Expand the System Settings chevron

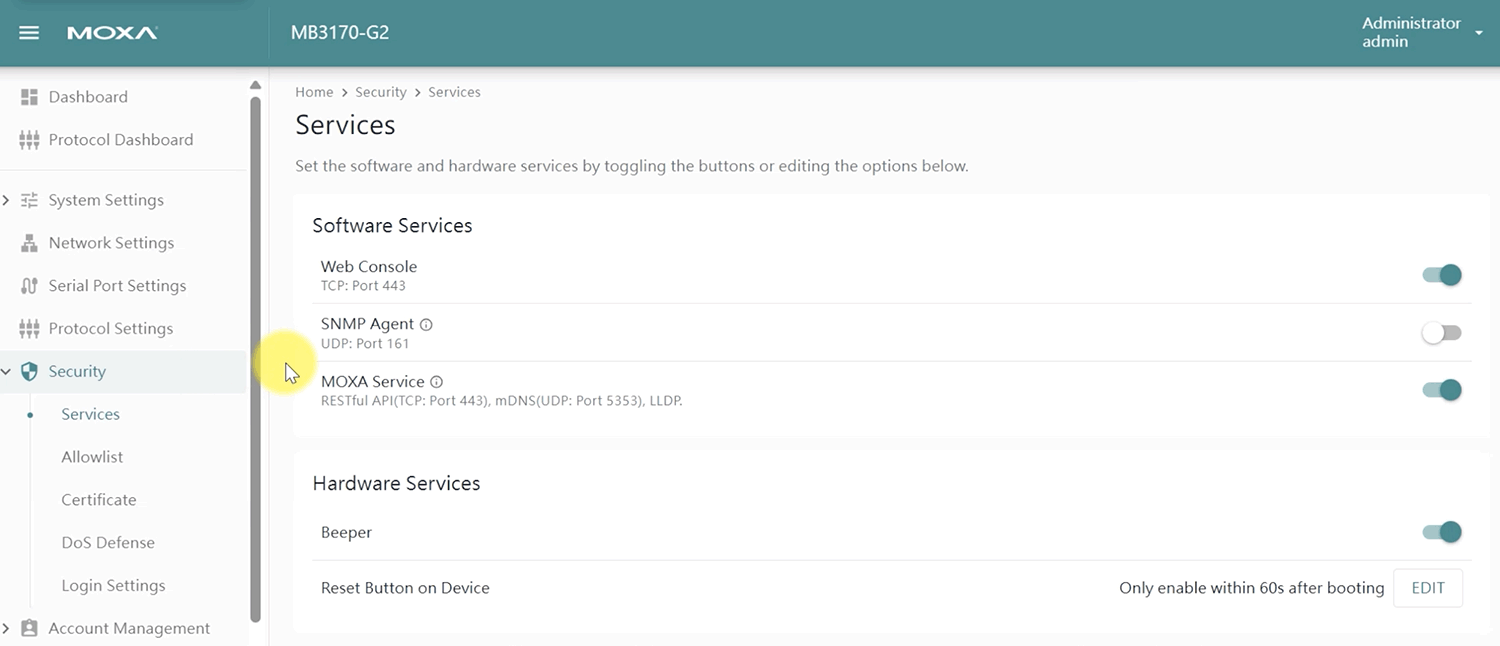pos(6,200)
